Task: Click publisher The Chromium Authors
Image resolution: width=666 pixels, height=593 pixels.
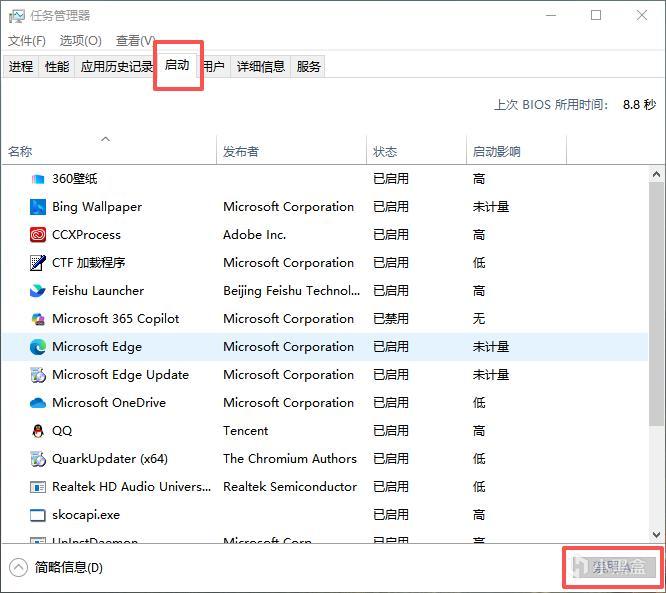Action: point(290,459)
